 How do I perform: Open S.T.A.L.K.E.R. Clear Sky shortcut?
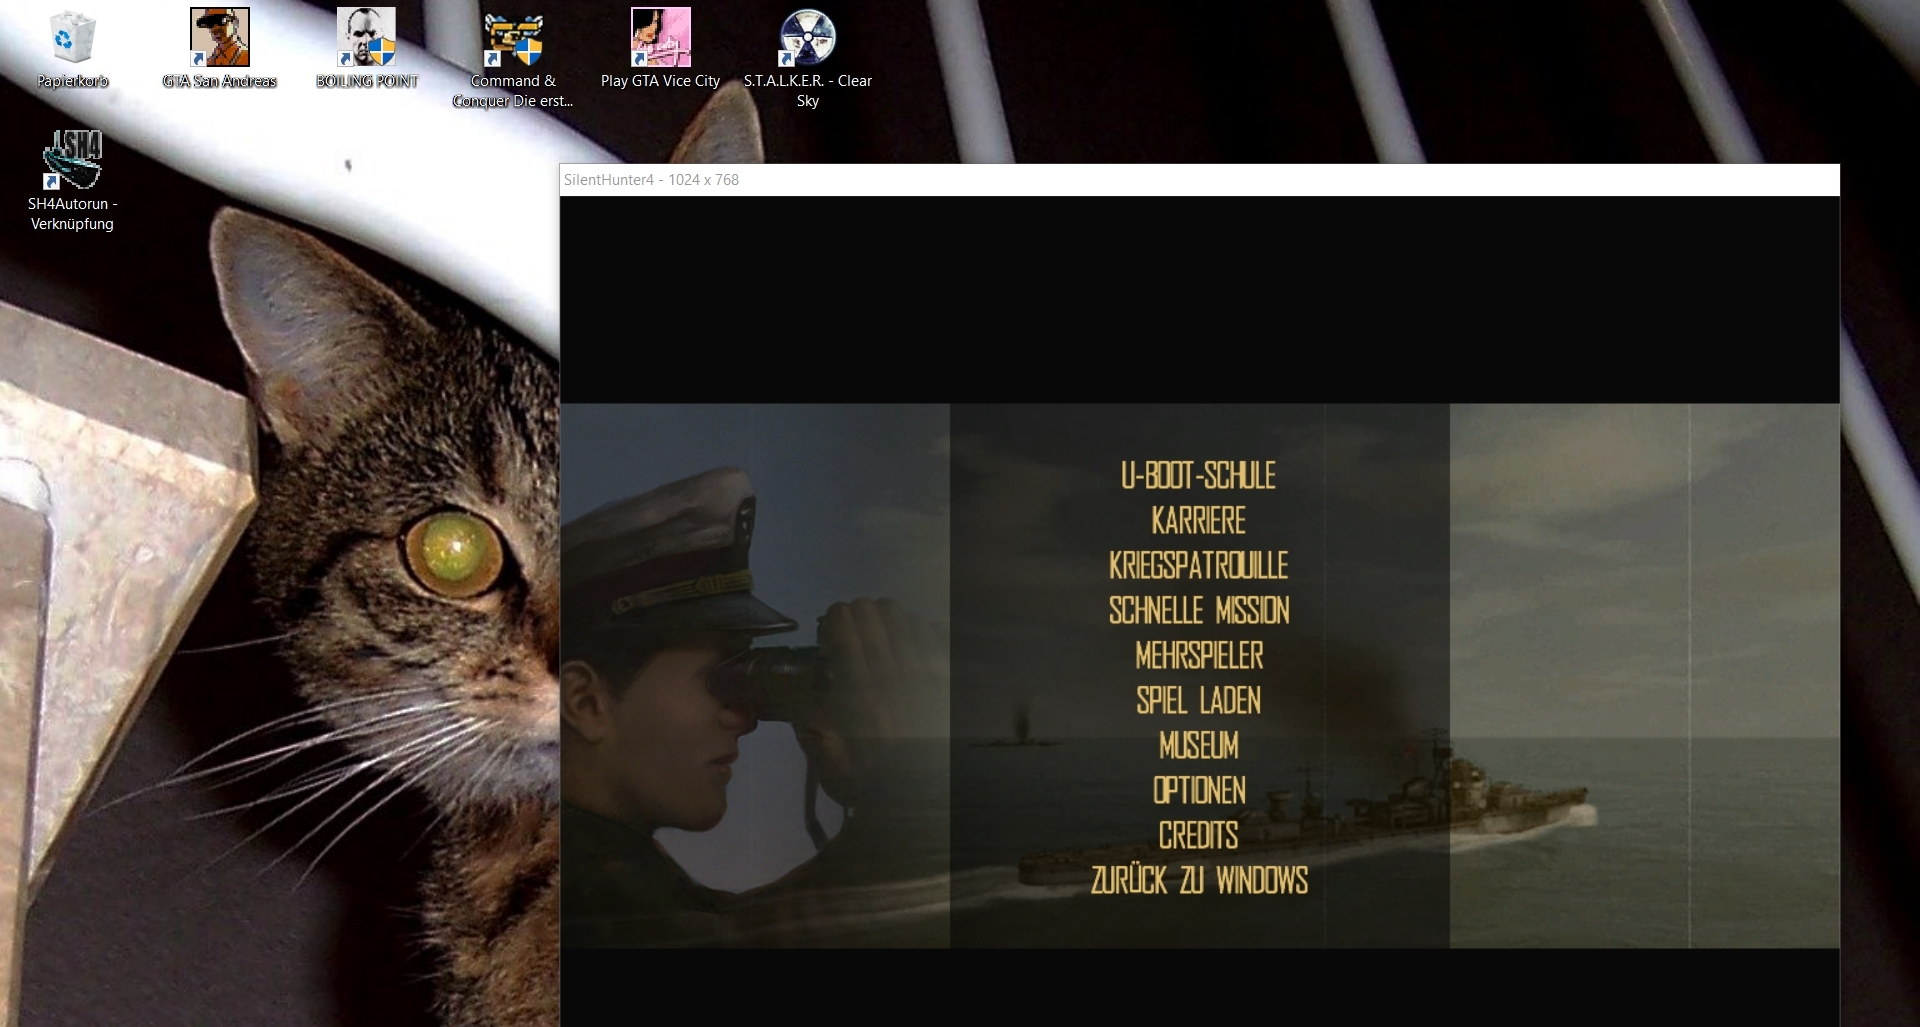click(x=807, y=40)
